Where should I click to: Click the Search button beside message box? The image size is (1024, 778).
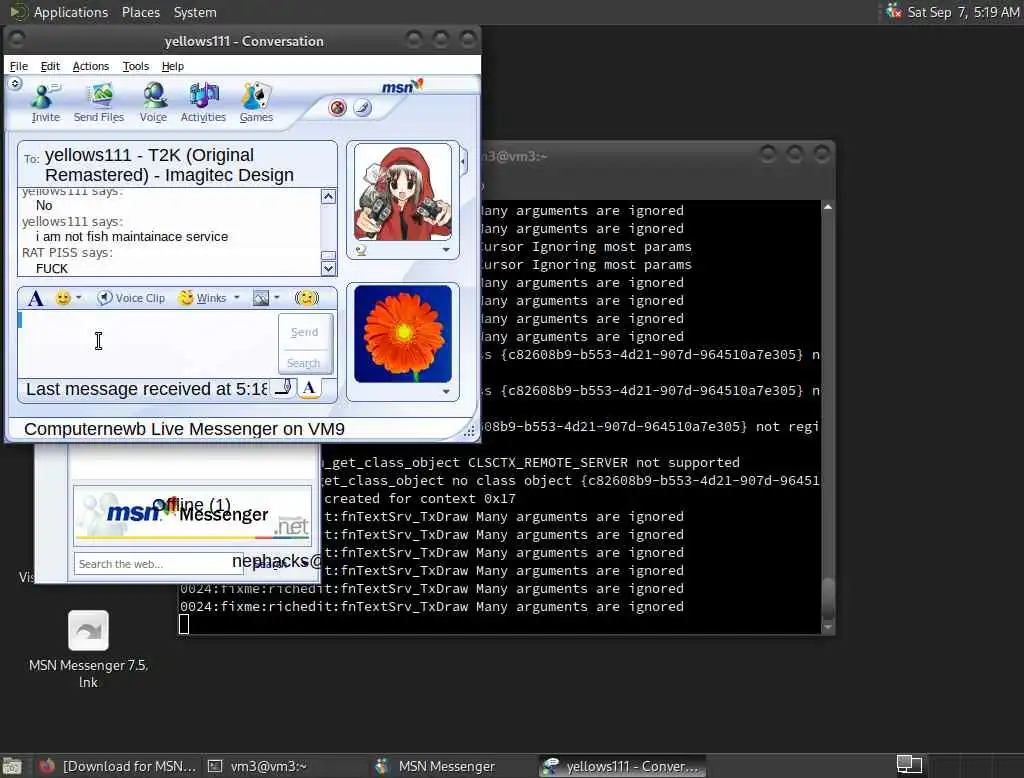coord(304,363)
